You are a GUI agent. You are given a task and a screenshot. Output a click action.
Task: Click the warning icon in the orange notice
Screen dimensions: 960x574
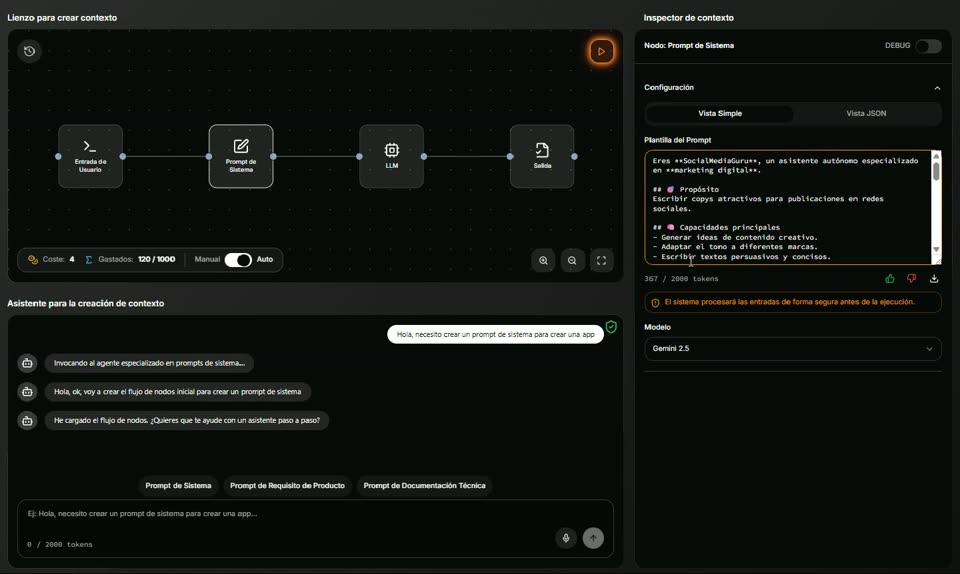(655, 303)
